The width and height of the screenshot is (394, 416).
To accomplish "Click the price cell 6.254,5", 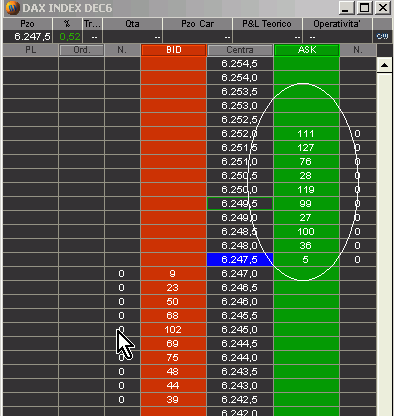I will click(x=240, y=64).
